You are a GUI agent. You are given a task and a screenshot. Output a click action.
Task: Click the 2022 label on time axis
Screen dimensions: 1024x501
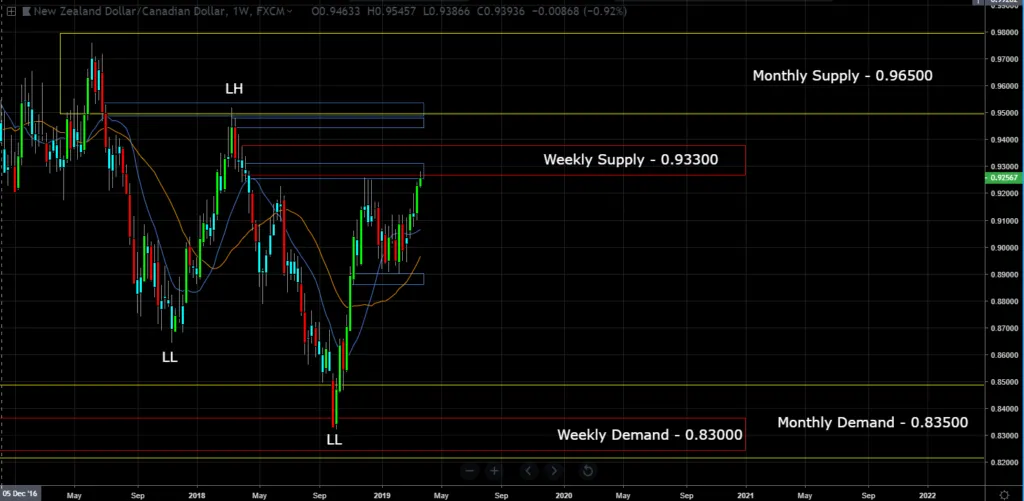point(927,495)
